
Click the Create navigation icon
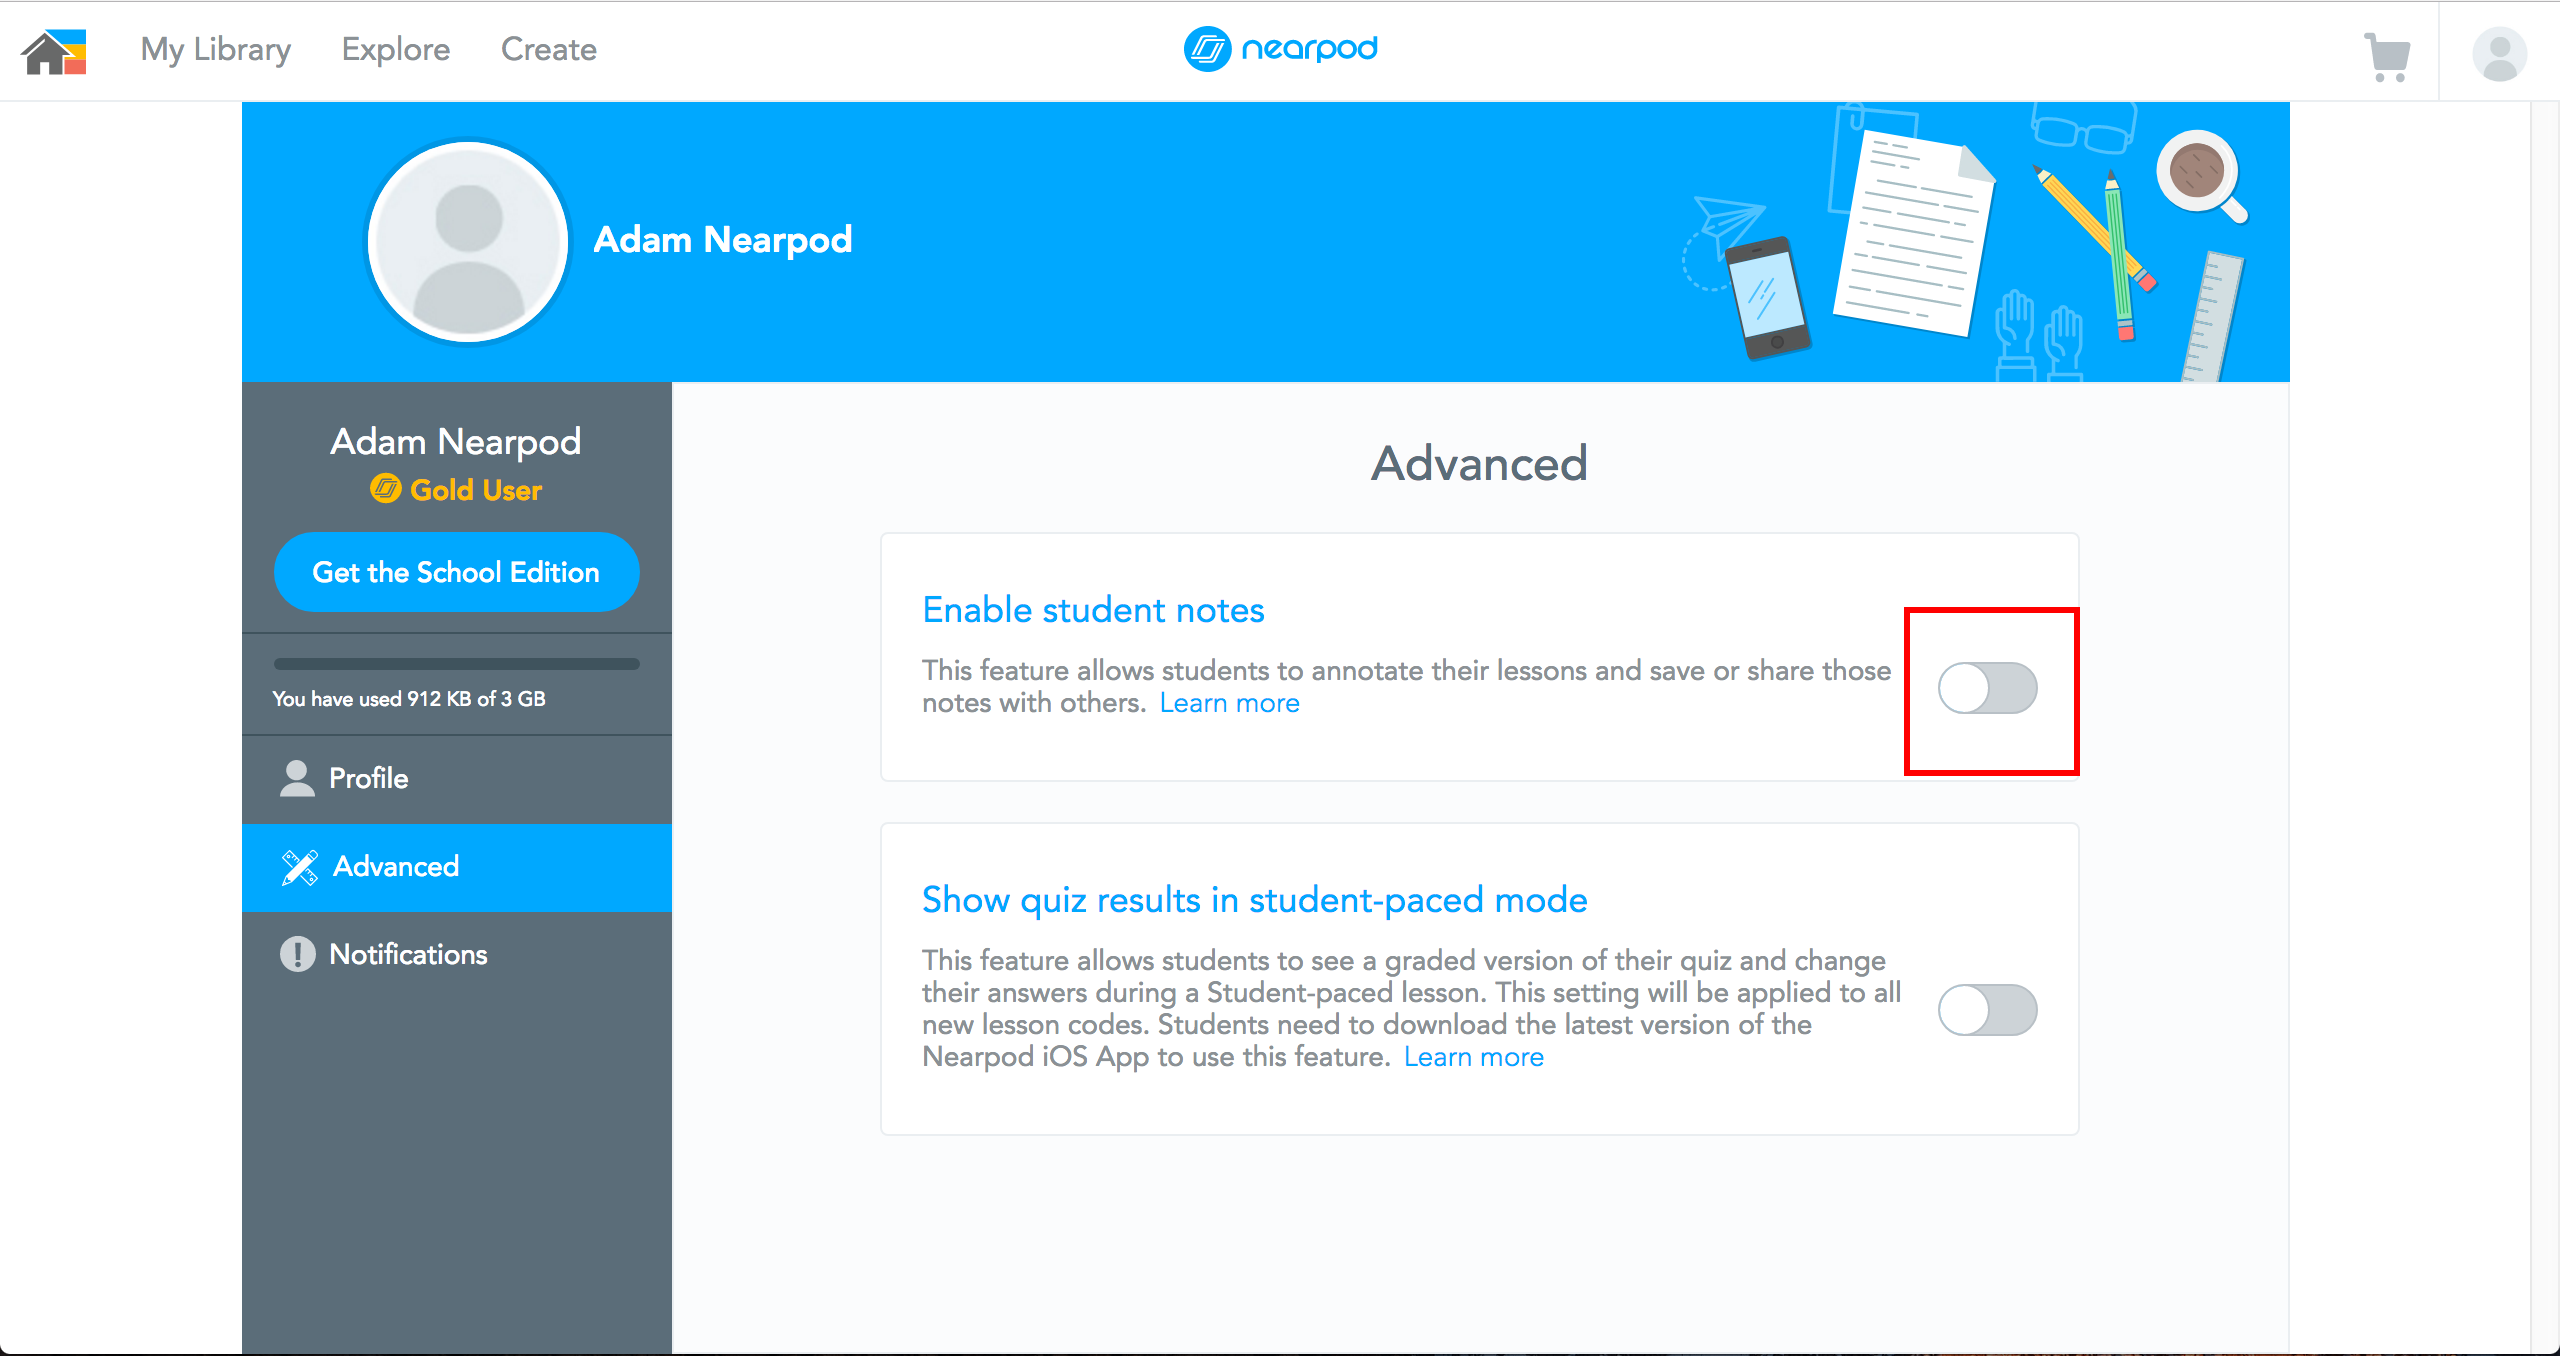(549, 49)
